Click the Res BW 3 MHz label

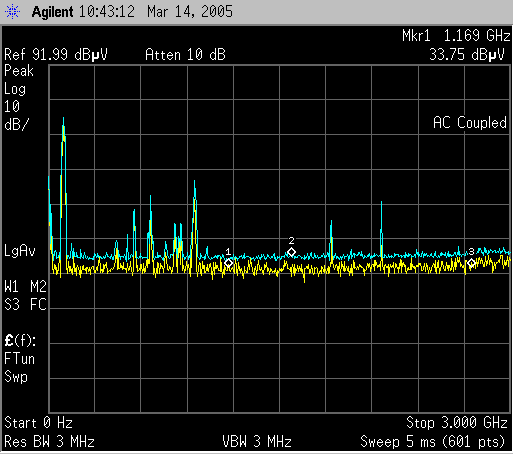tap(49, 442)
